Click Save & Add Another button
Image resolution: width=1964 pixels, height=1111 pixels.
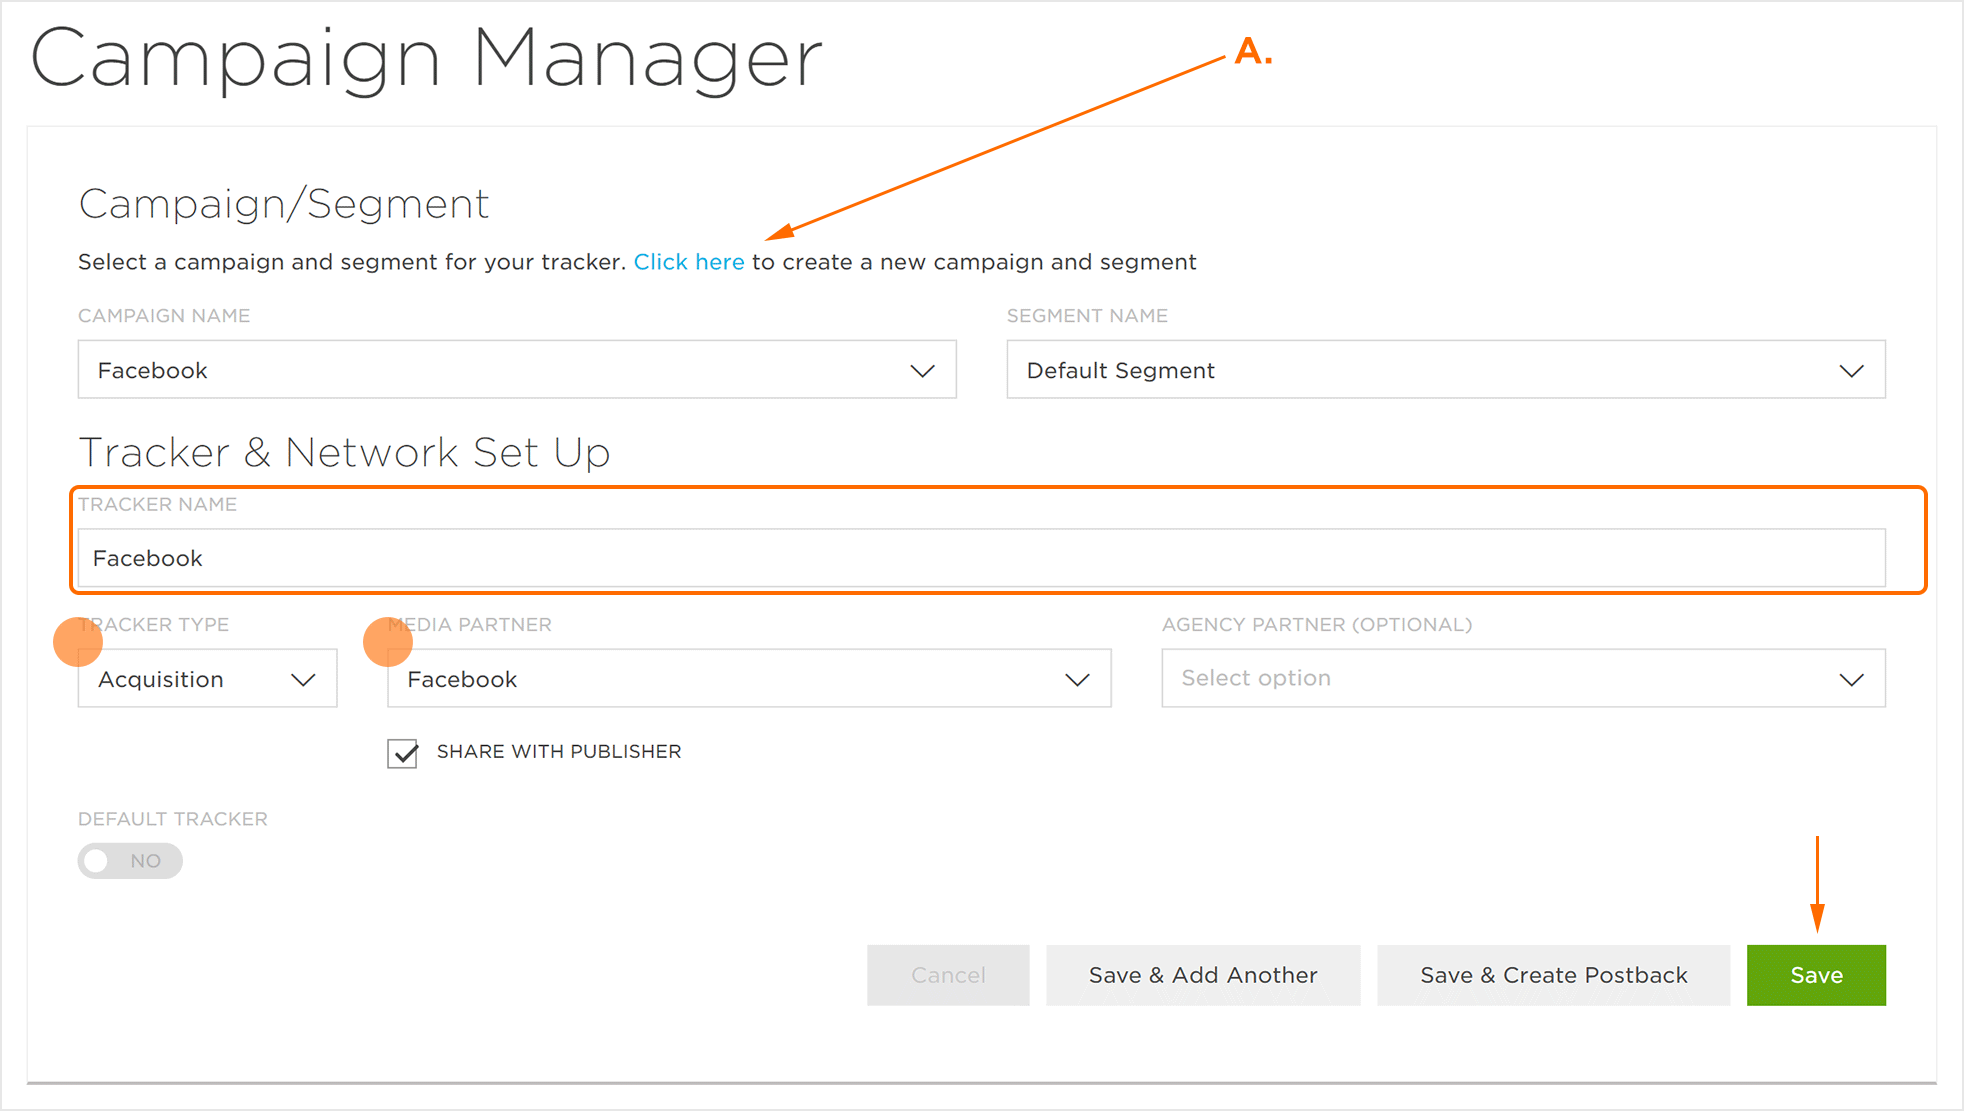point(1203,975)
